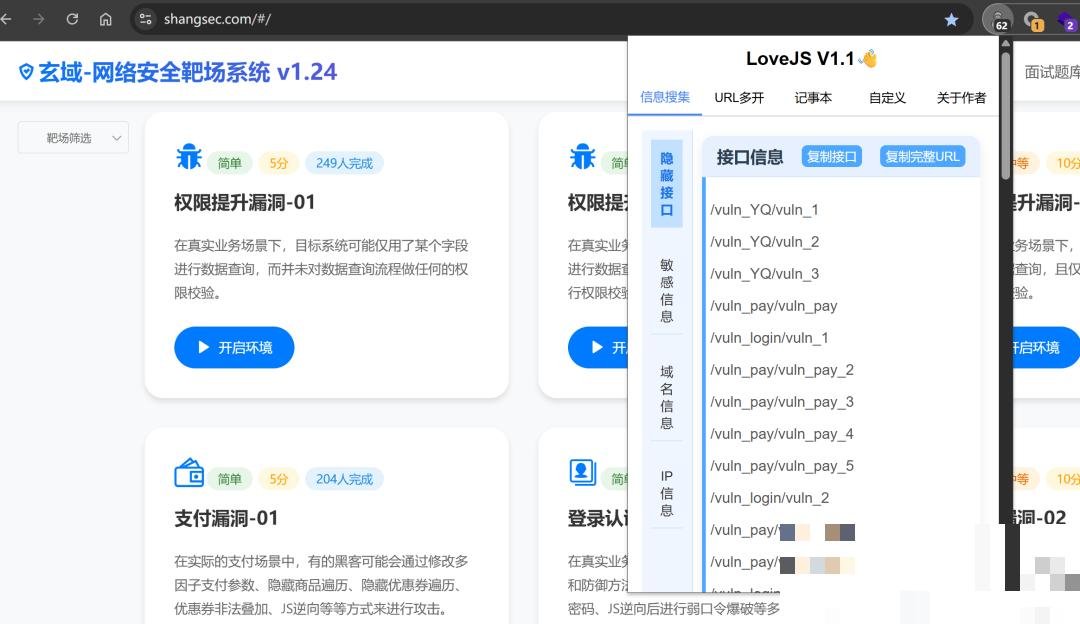Click the 简单 tag on 权限提升漏洞-01
Viewport: 1080px width, 624px height.
pos(229,163)
